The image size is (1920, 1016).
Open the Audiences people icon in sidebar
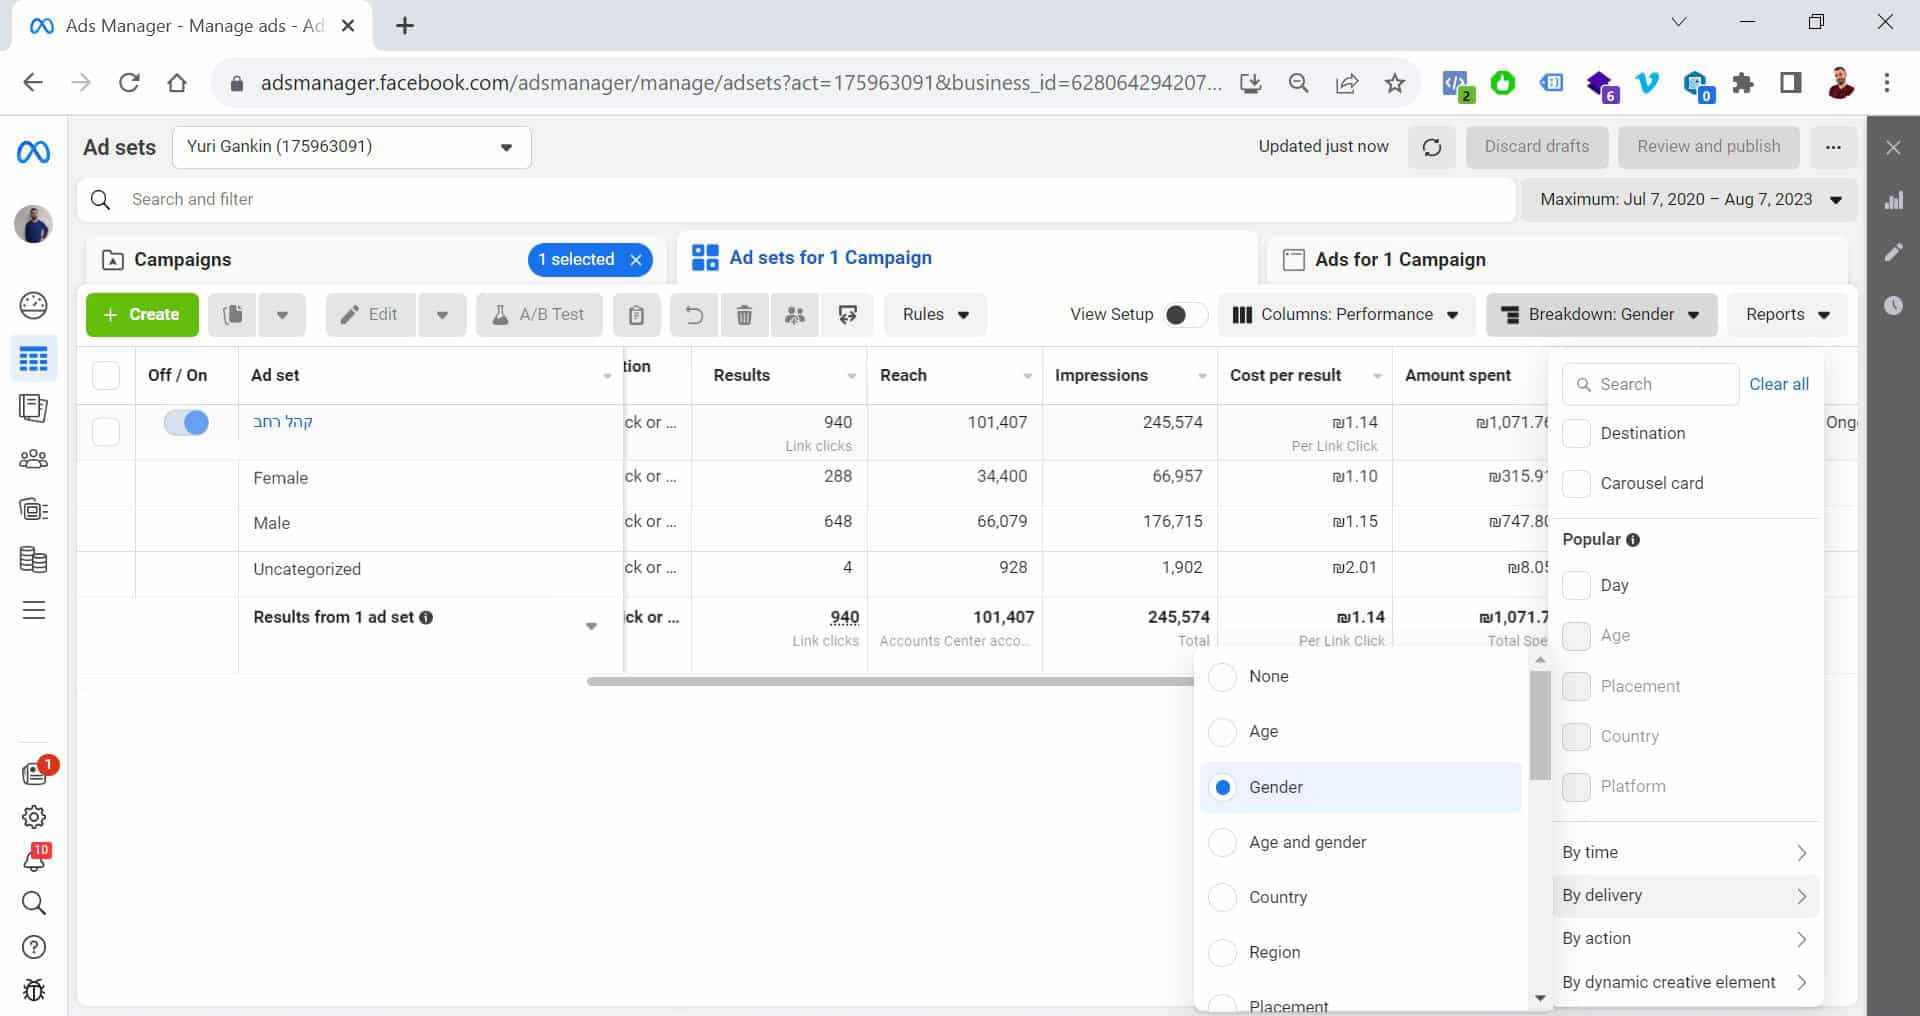point(33,459)
